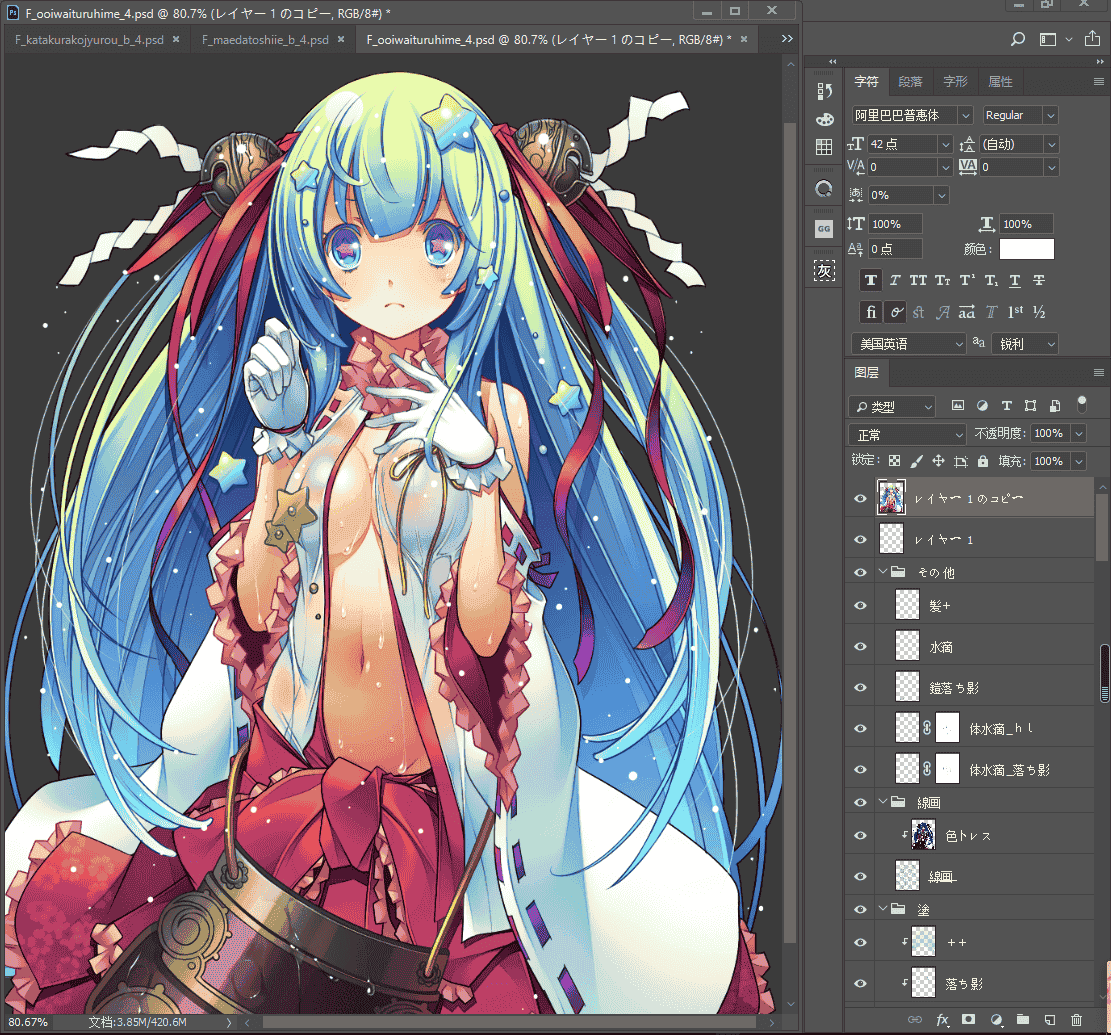1111x1035 pixels.
Task: Lock all with padlock icon
Action: point(983,461)
